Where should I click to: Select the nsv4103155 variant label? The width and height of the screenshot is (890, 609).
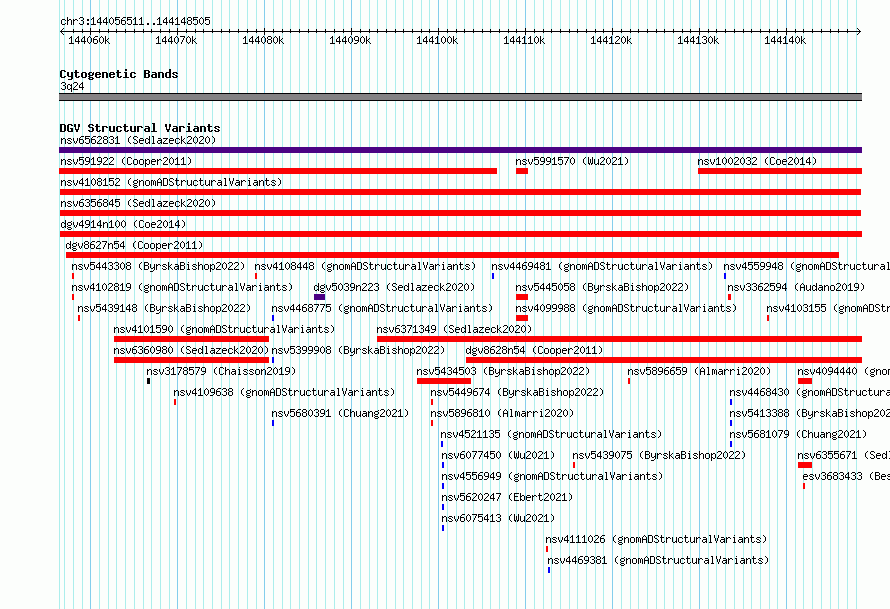coord(828,308)
